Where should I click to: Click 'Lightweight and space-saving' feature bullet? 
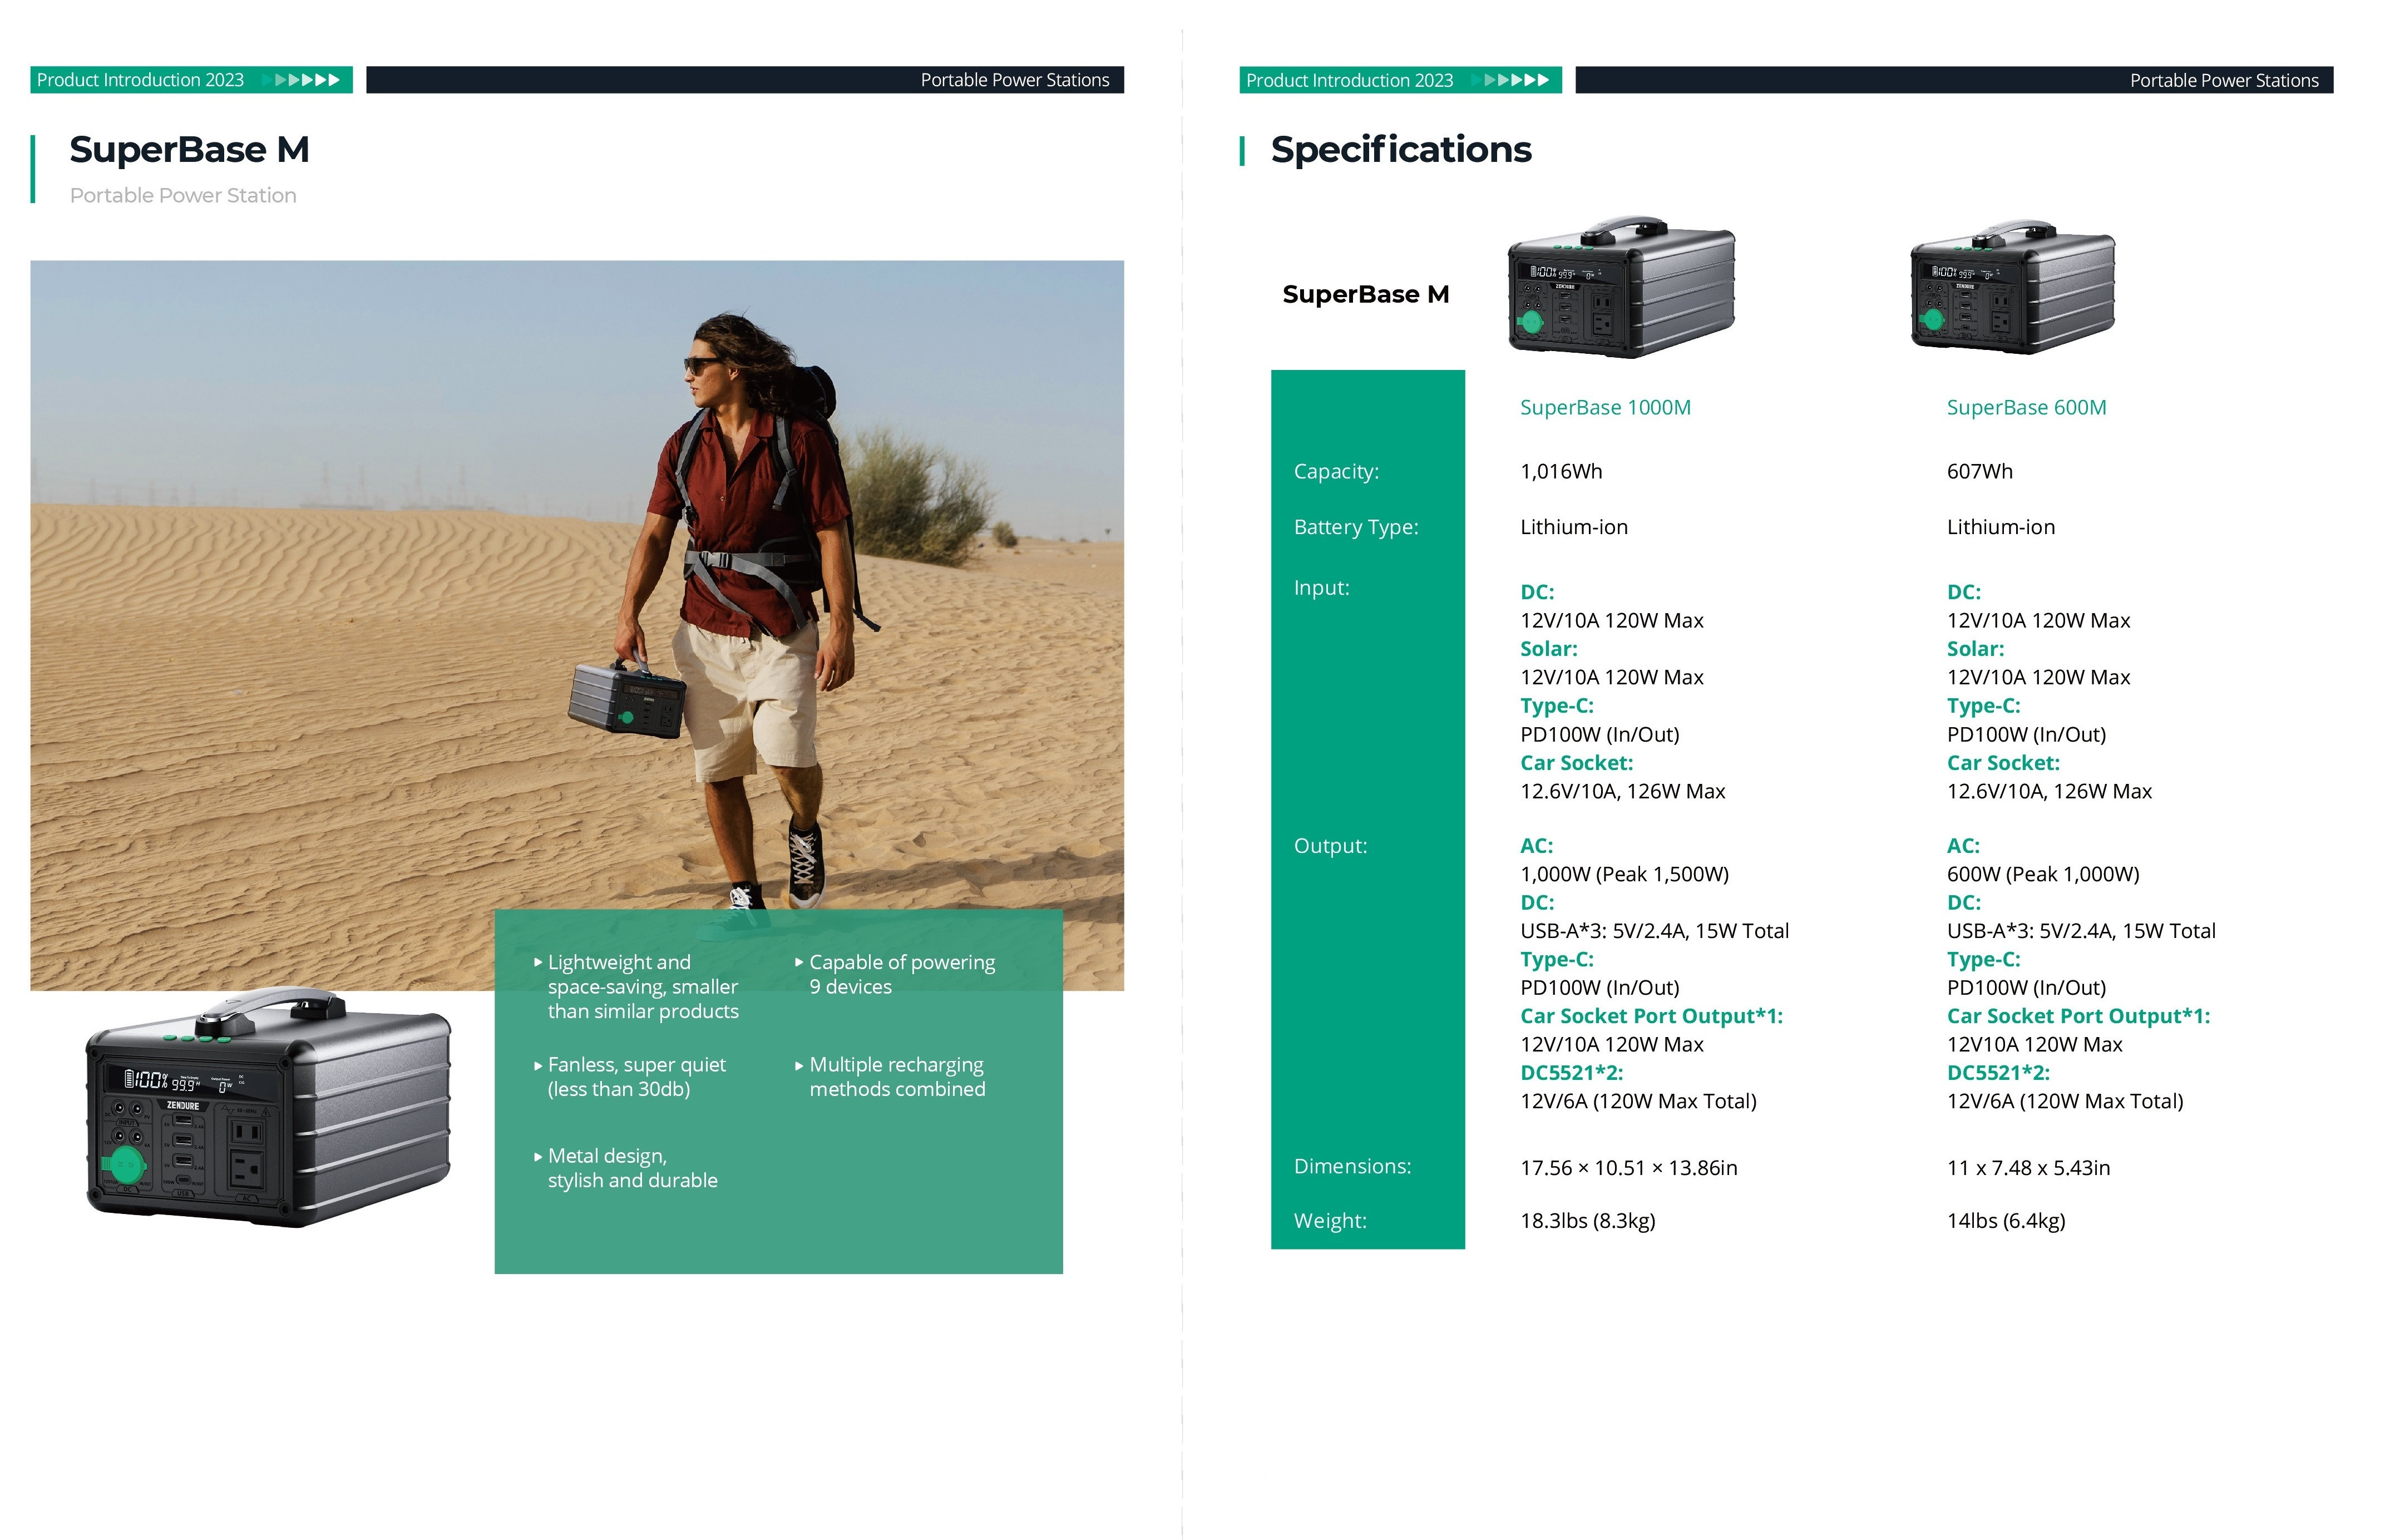pos(637,987)
